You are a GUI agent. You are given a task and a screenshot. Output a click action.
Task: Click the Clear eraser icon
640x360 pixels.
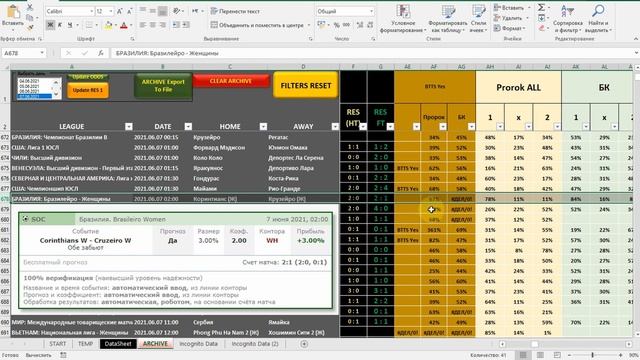(541, 28)
